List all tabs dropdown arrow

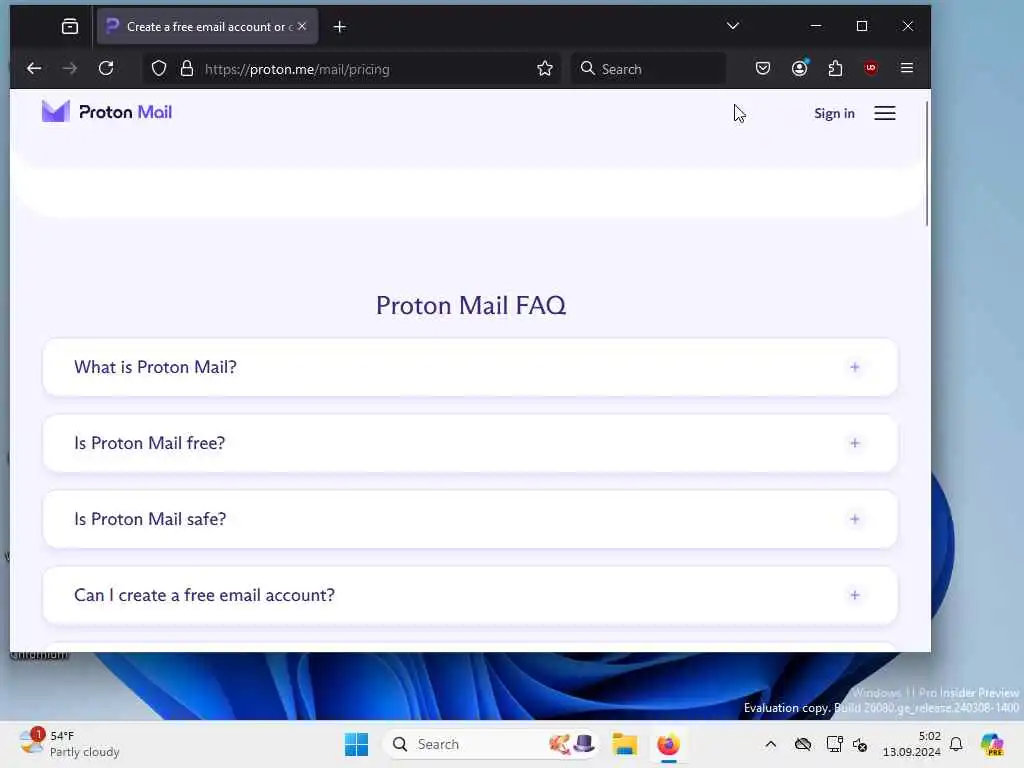click(733, 26)
